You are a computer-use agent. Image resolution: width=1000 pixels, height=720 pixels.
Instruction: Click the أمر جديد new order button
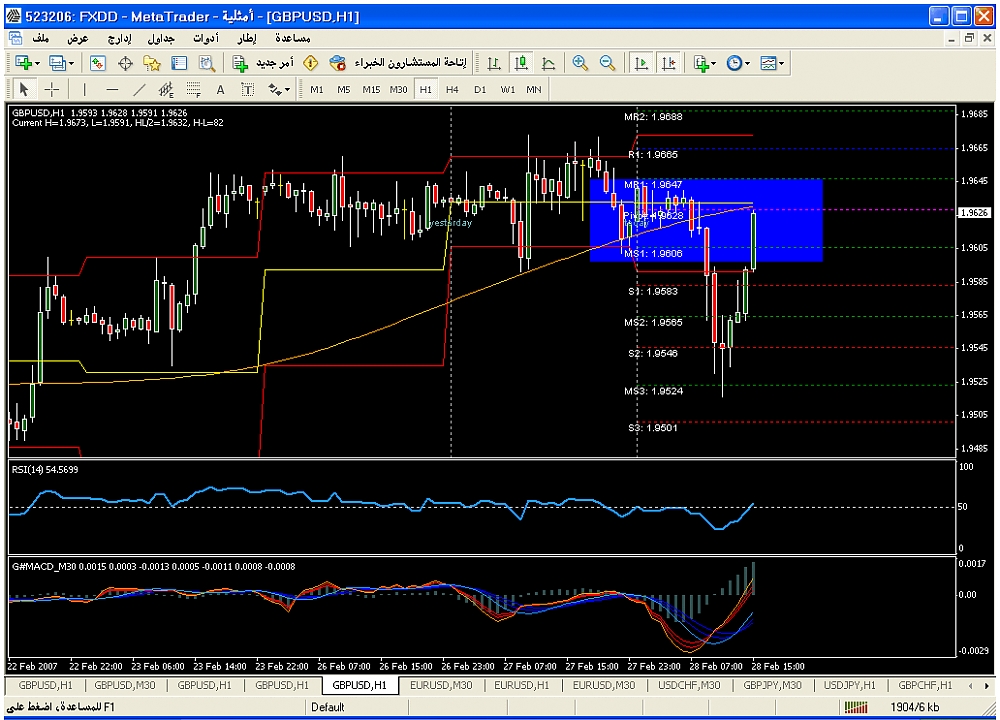tap(262, 63)
